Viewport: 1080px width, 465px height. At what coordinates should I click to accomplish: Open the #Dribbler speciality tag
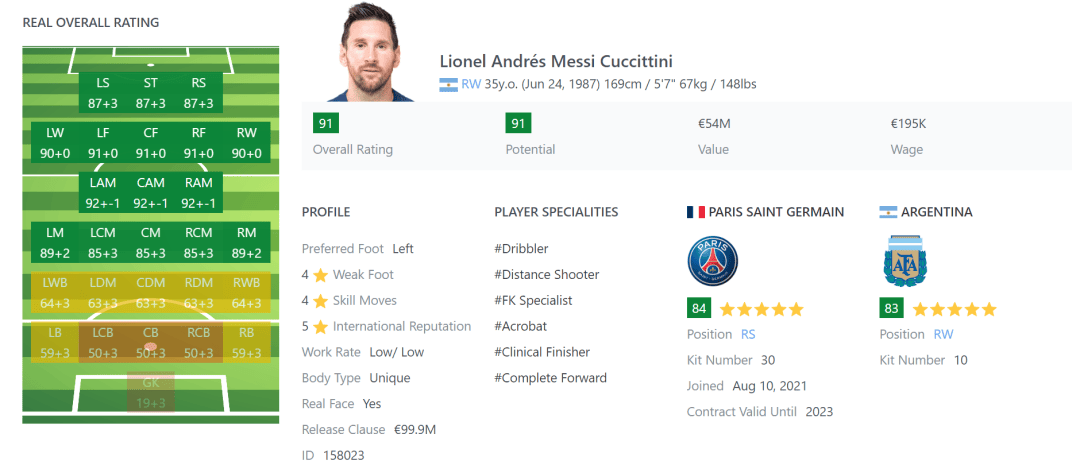(521, 249)
